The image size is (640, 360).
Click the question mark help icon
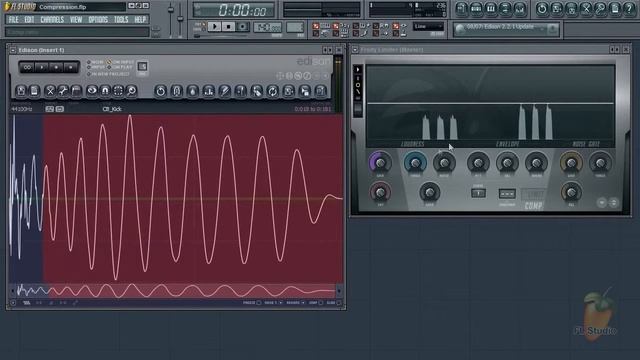[x=629, y=9]
